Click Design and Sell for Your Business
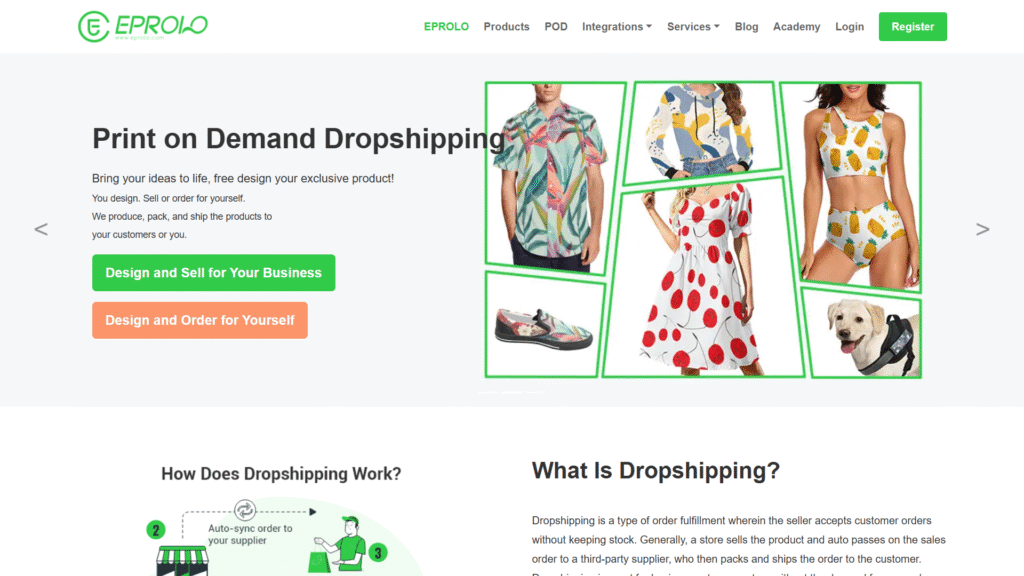The image size is (1024, 576). (x=214, y=272)
